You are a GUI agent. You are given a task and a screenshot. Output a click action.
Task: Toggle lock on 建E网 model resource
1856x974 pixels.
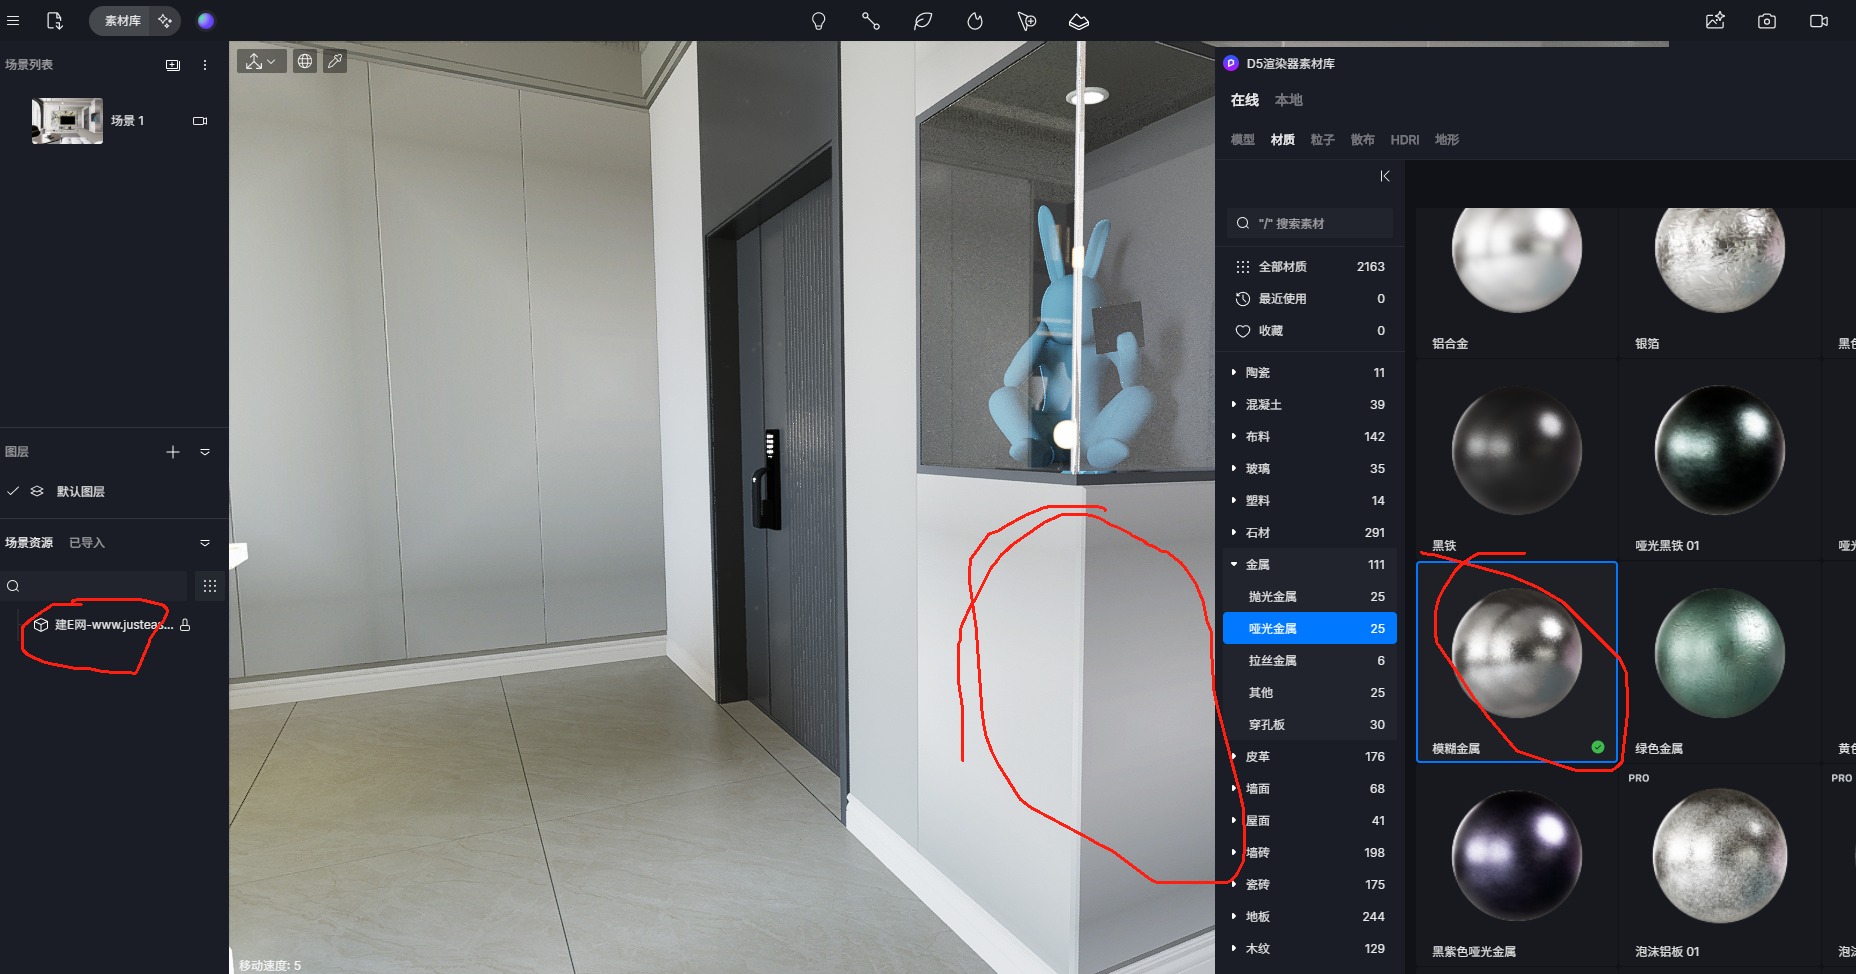tap(185, 625)
